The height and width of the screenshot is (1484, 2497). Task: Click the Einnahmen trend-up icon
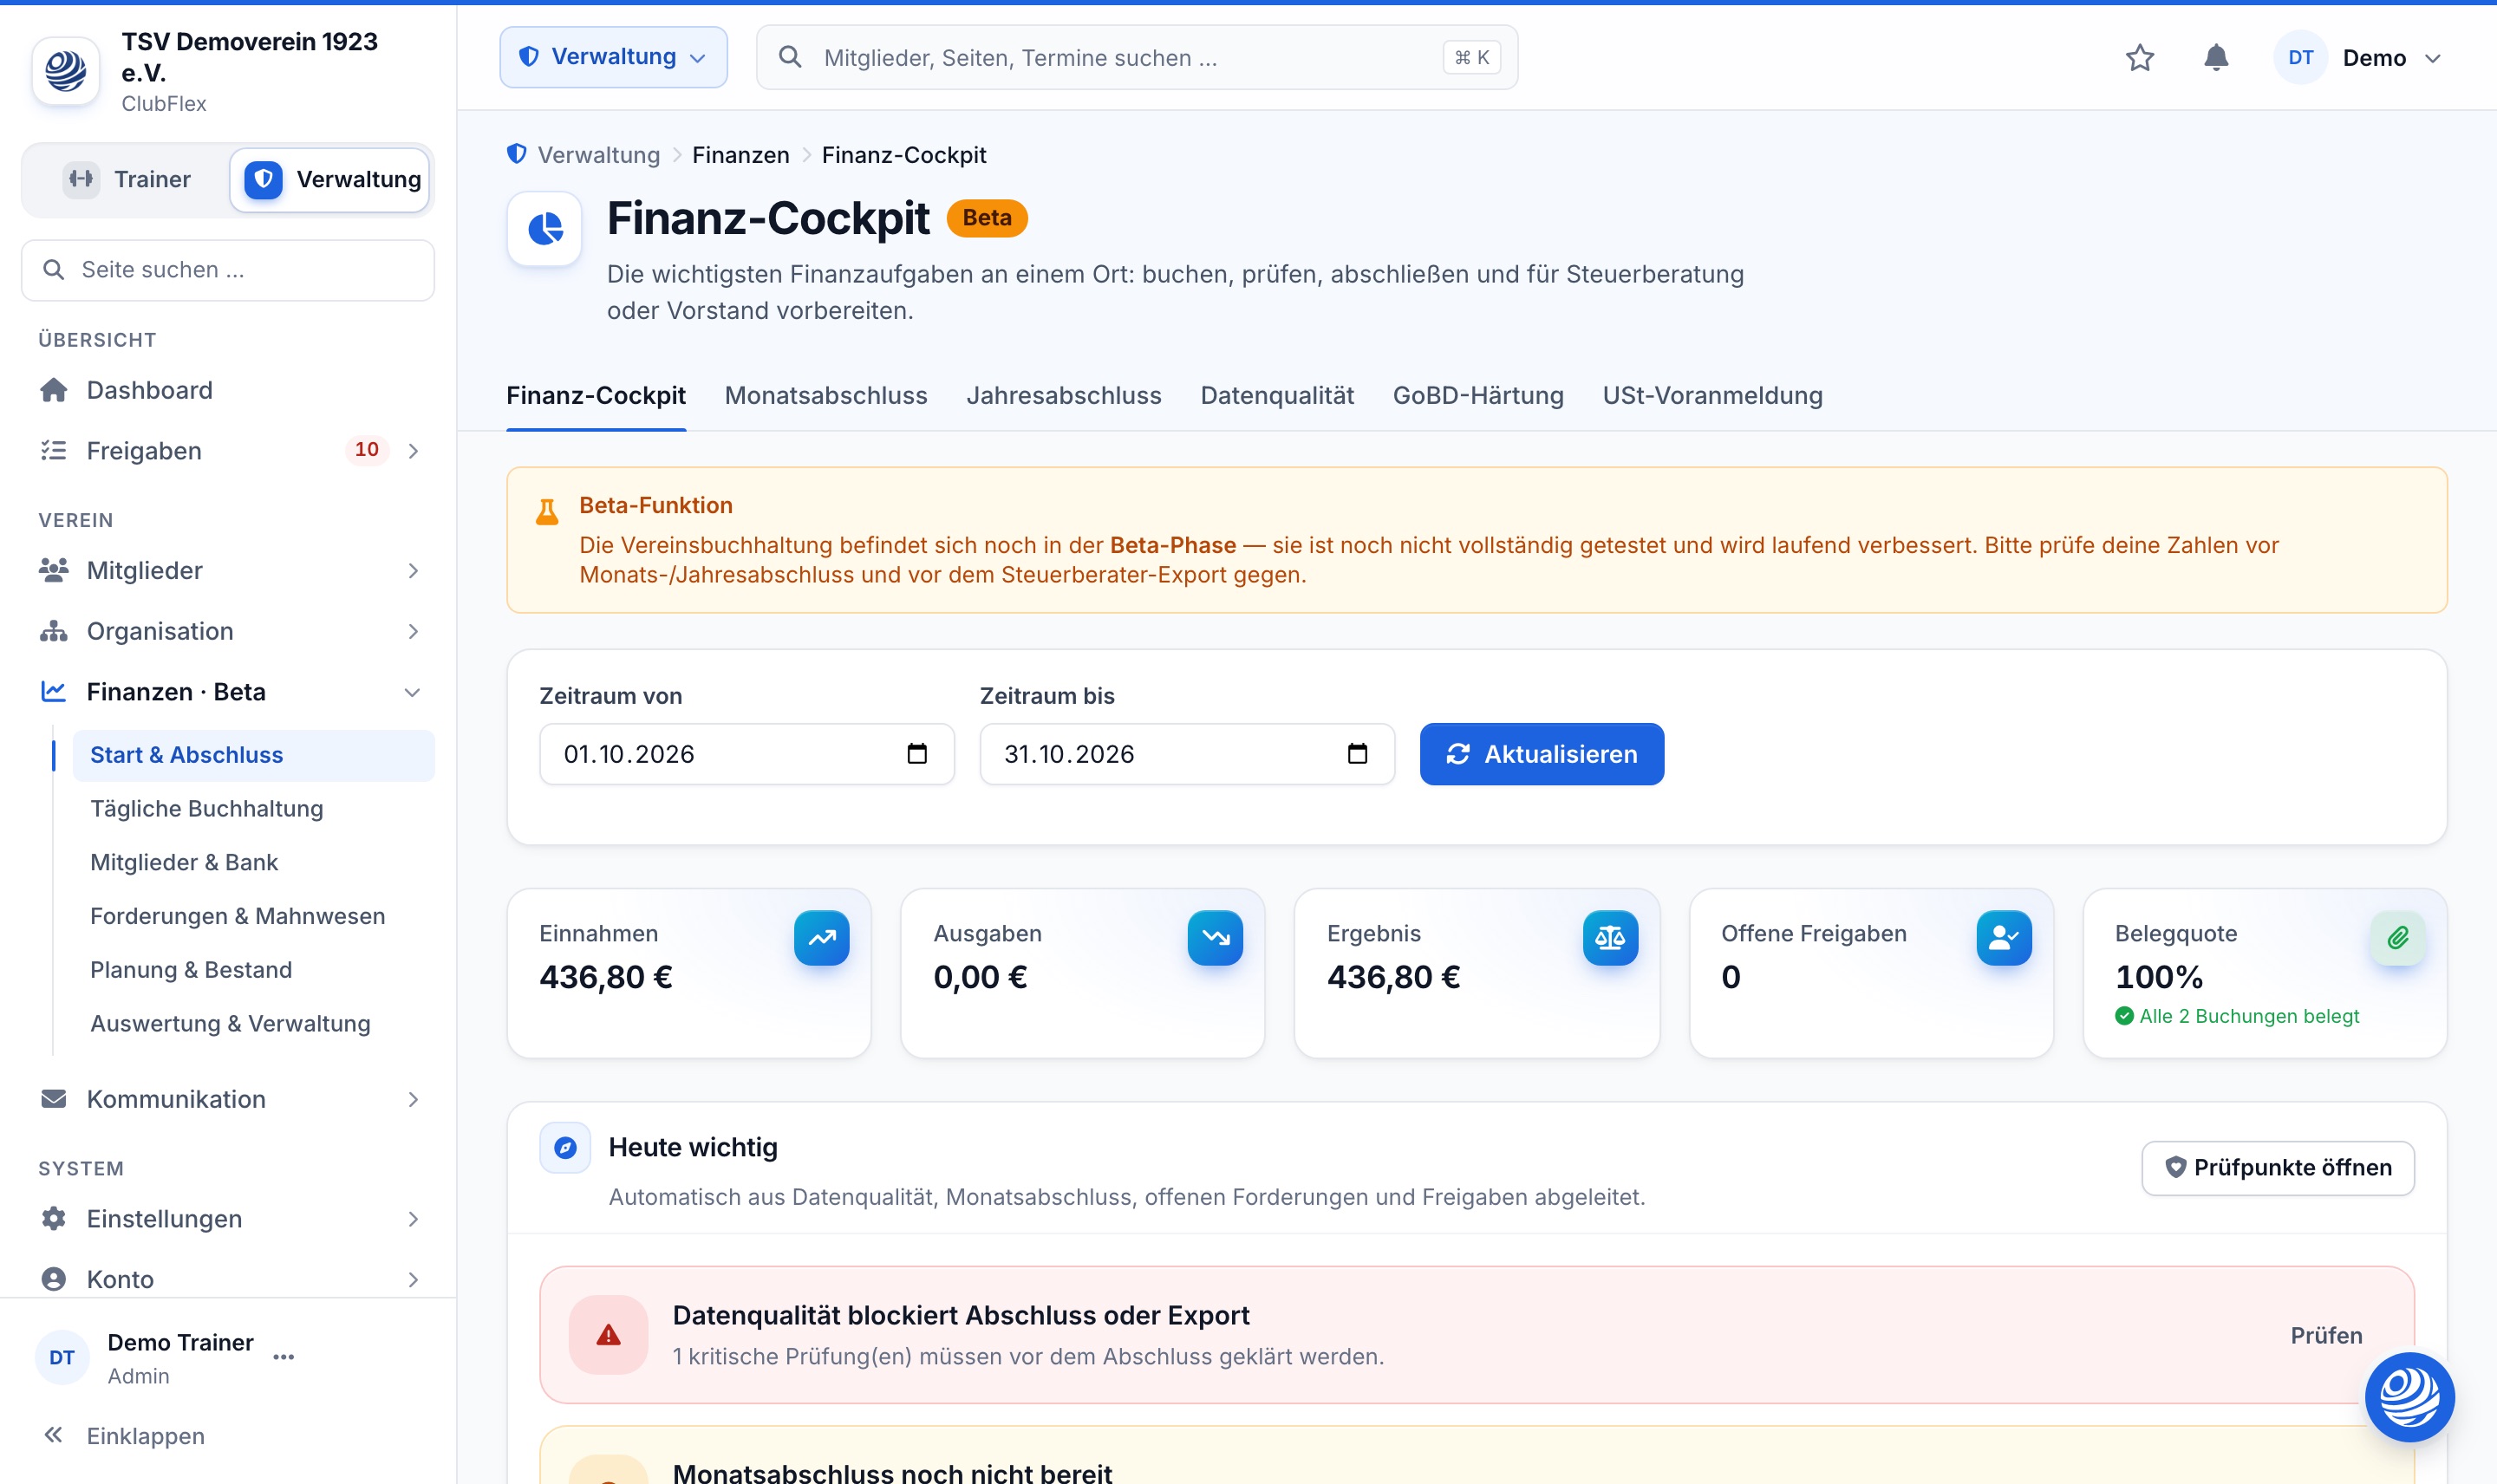pos(821,937)
